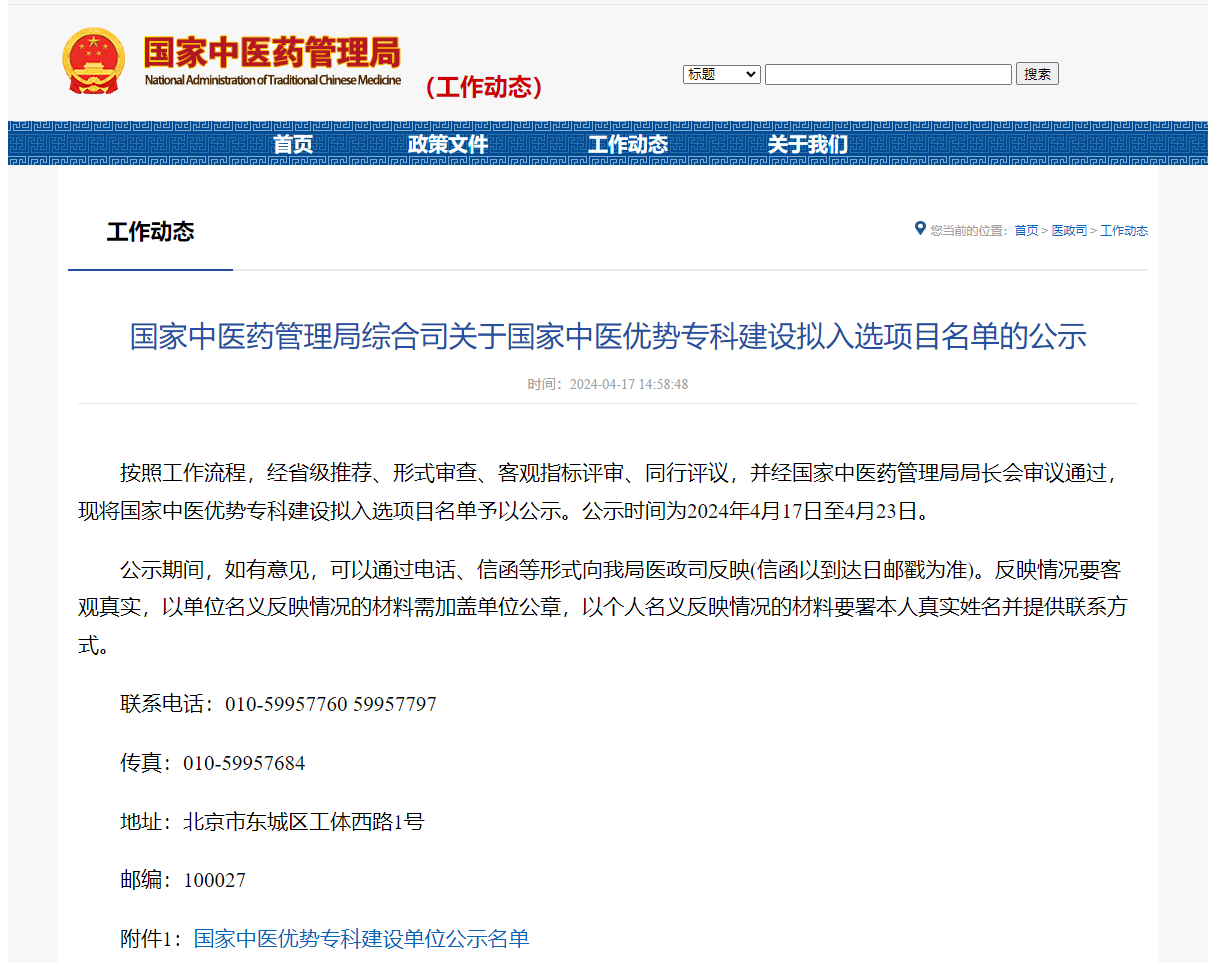
Task: Click the red (工作动态) header label
Action: tap(484, 88)
